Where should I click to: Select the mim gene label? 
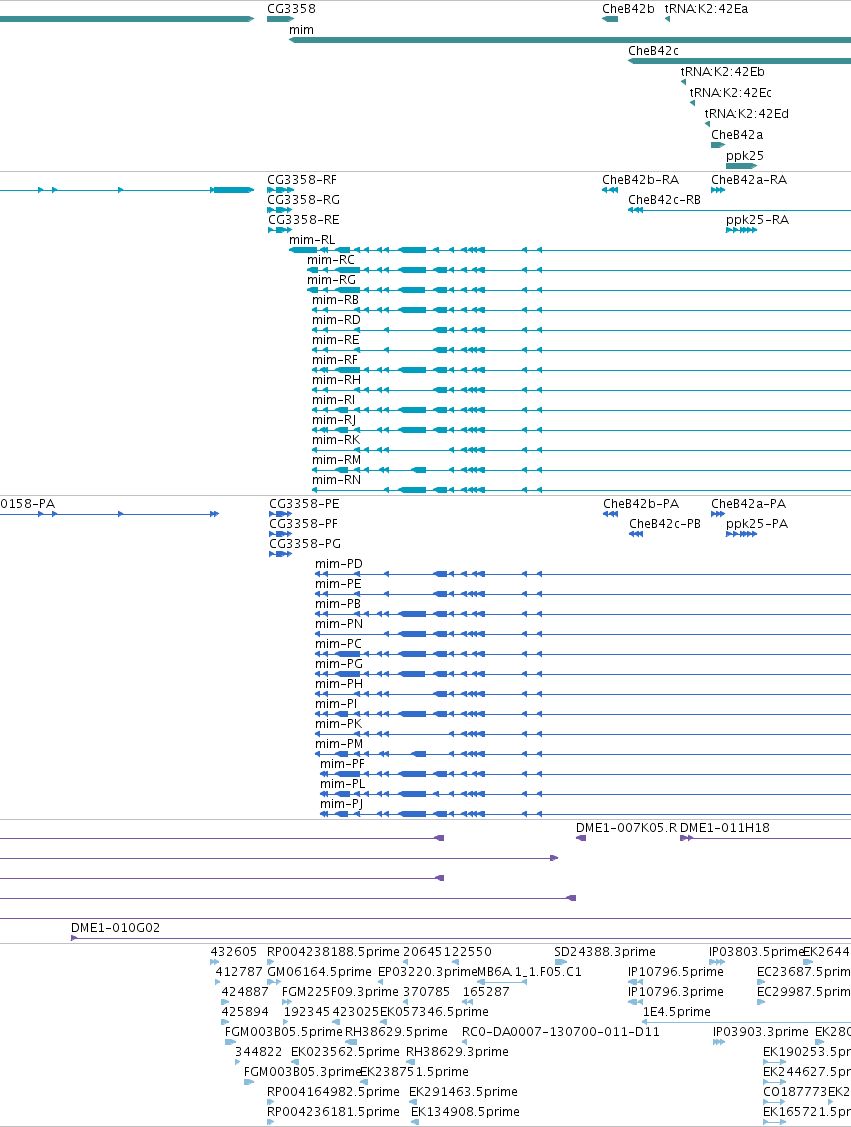[301, 29]
